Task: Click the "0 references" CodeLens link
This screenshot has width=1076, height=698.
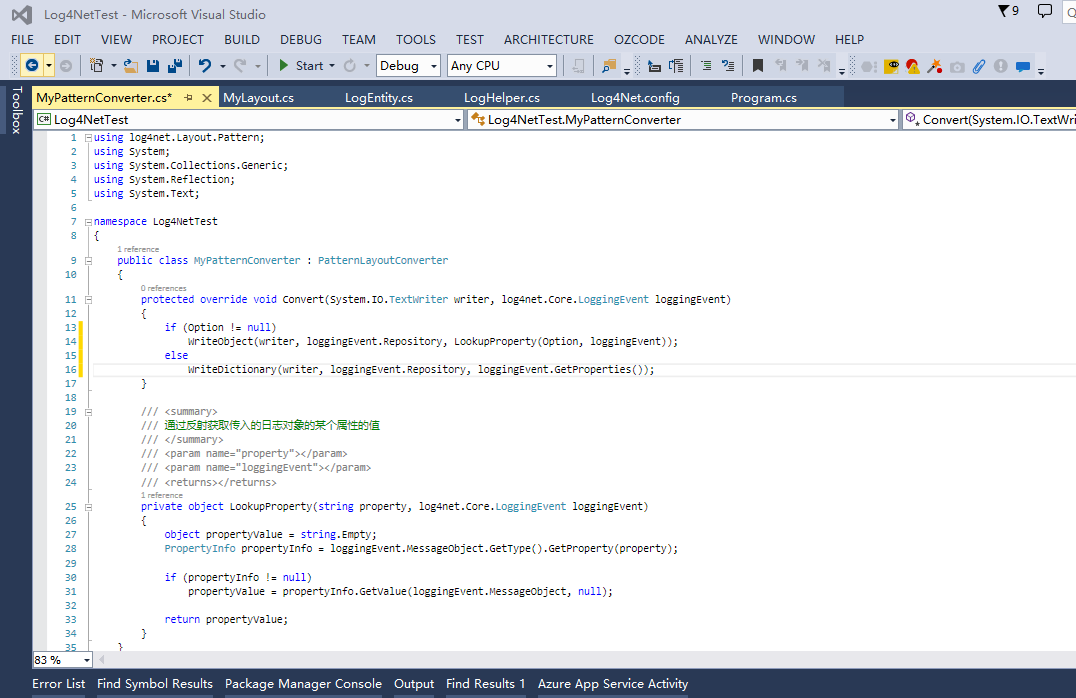Action: coord(163,288)
